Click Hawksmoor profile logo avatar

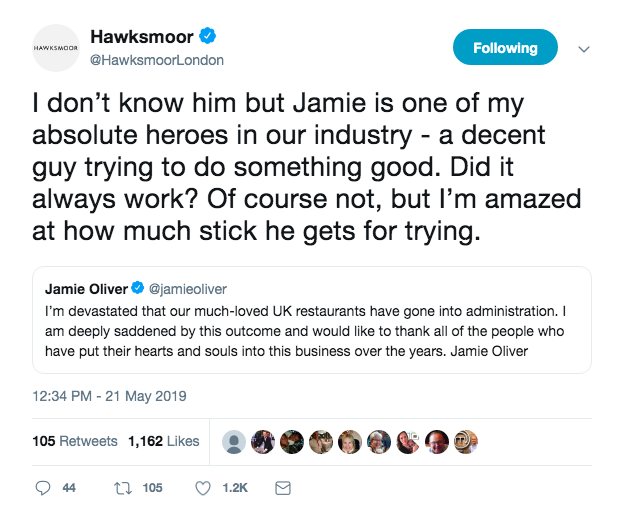point(56,47)
